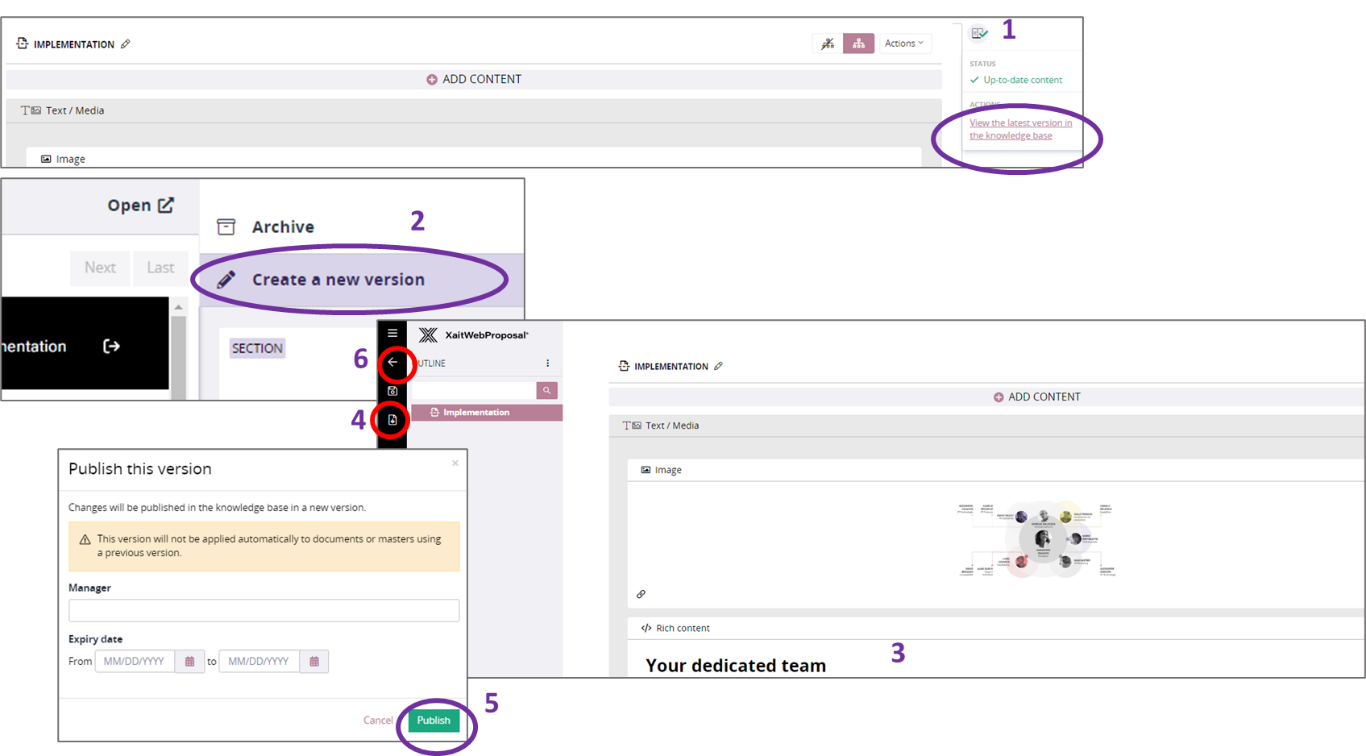Close the Publish this version dialog
Viewport: 1366px width, 756px height.
455,463
